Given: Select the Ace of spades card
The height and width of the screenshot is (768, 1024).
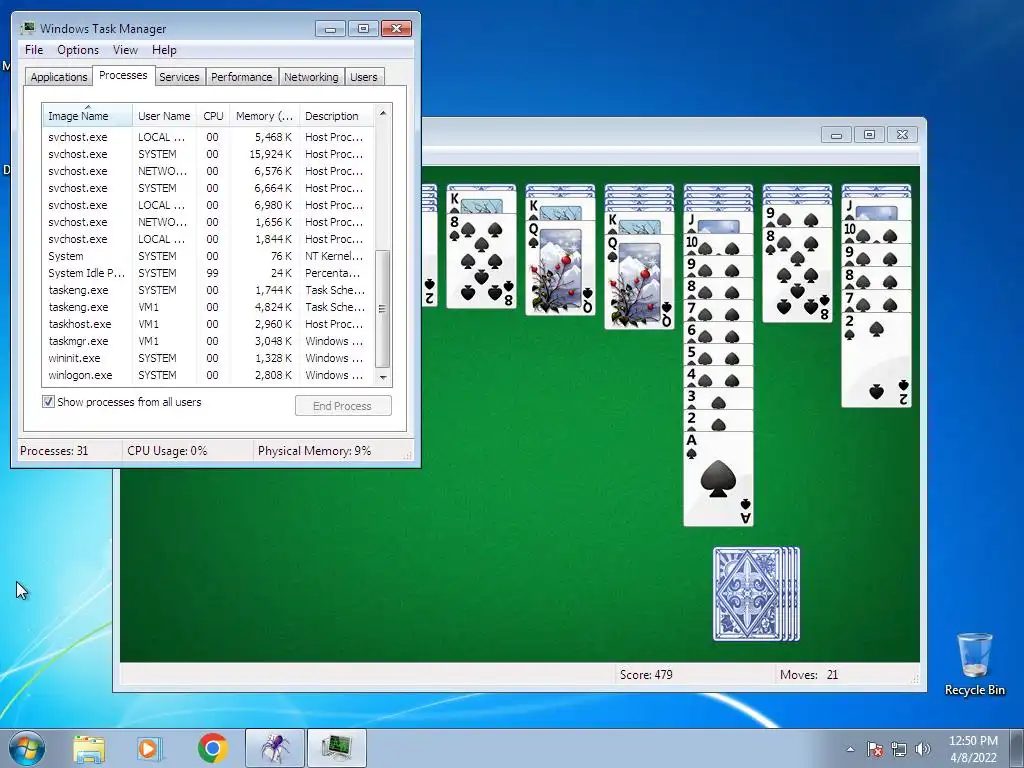Looking at the screenshot, I should tap(718, 479).
